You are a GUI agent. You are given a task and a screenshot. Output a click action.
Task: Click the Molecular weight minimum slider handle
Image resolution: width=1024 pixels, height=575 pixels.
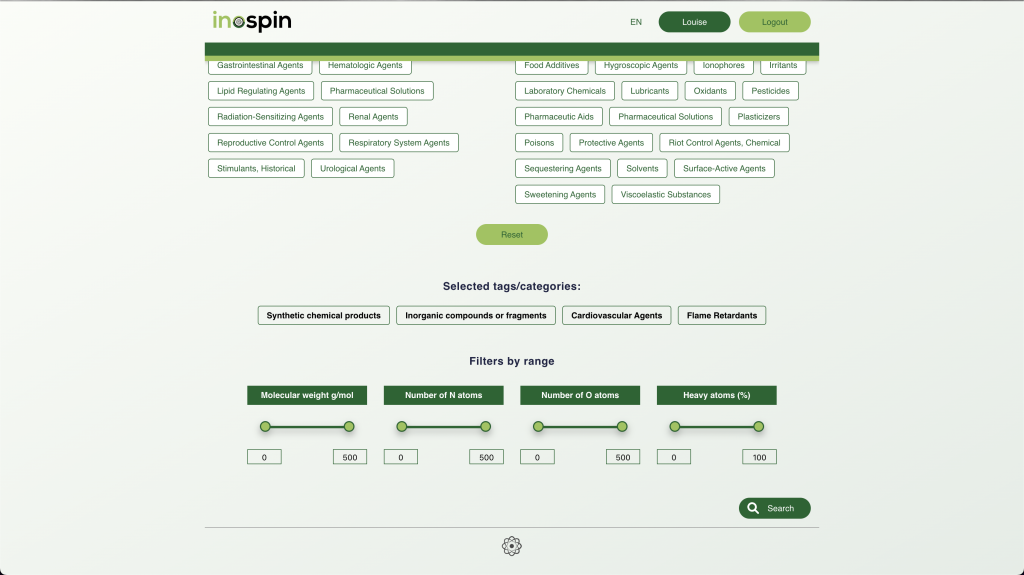coord(265,427)
